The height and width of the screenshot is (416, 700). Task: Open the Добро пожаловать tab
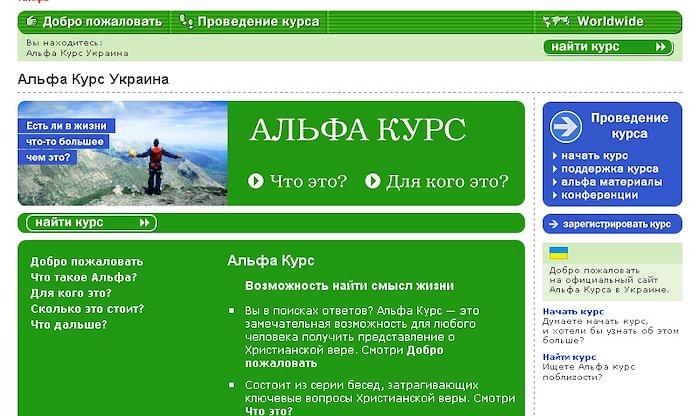[94, 22]
